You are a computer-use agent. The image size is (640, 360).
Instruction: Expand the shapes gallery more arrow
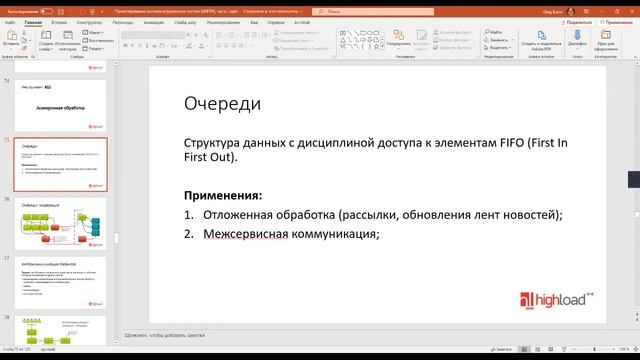click(382, 47)
